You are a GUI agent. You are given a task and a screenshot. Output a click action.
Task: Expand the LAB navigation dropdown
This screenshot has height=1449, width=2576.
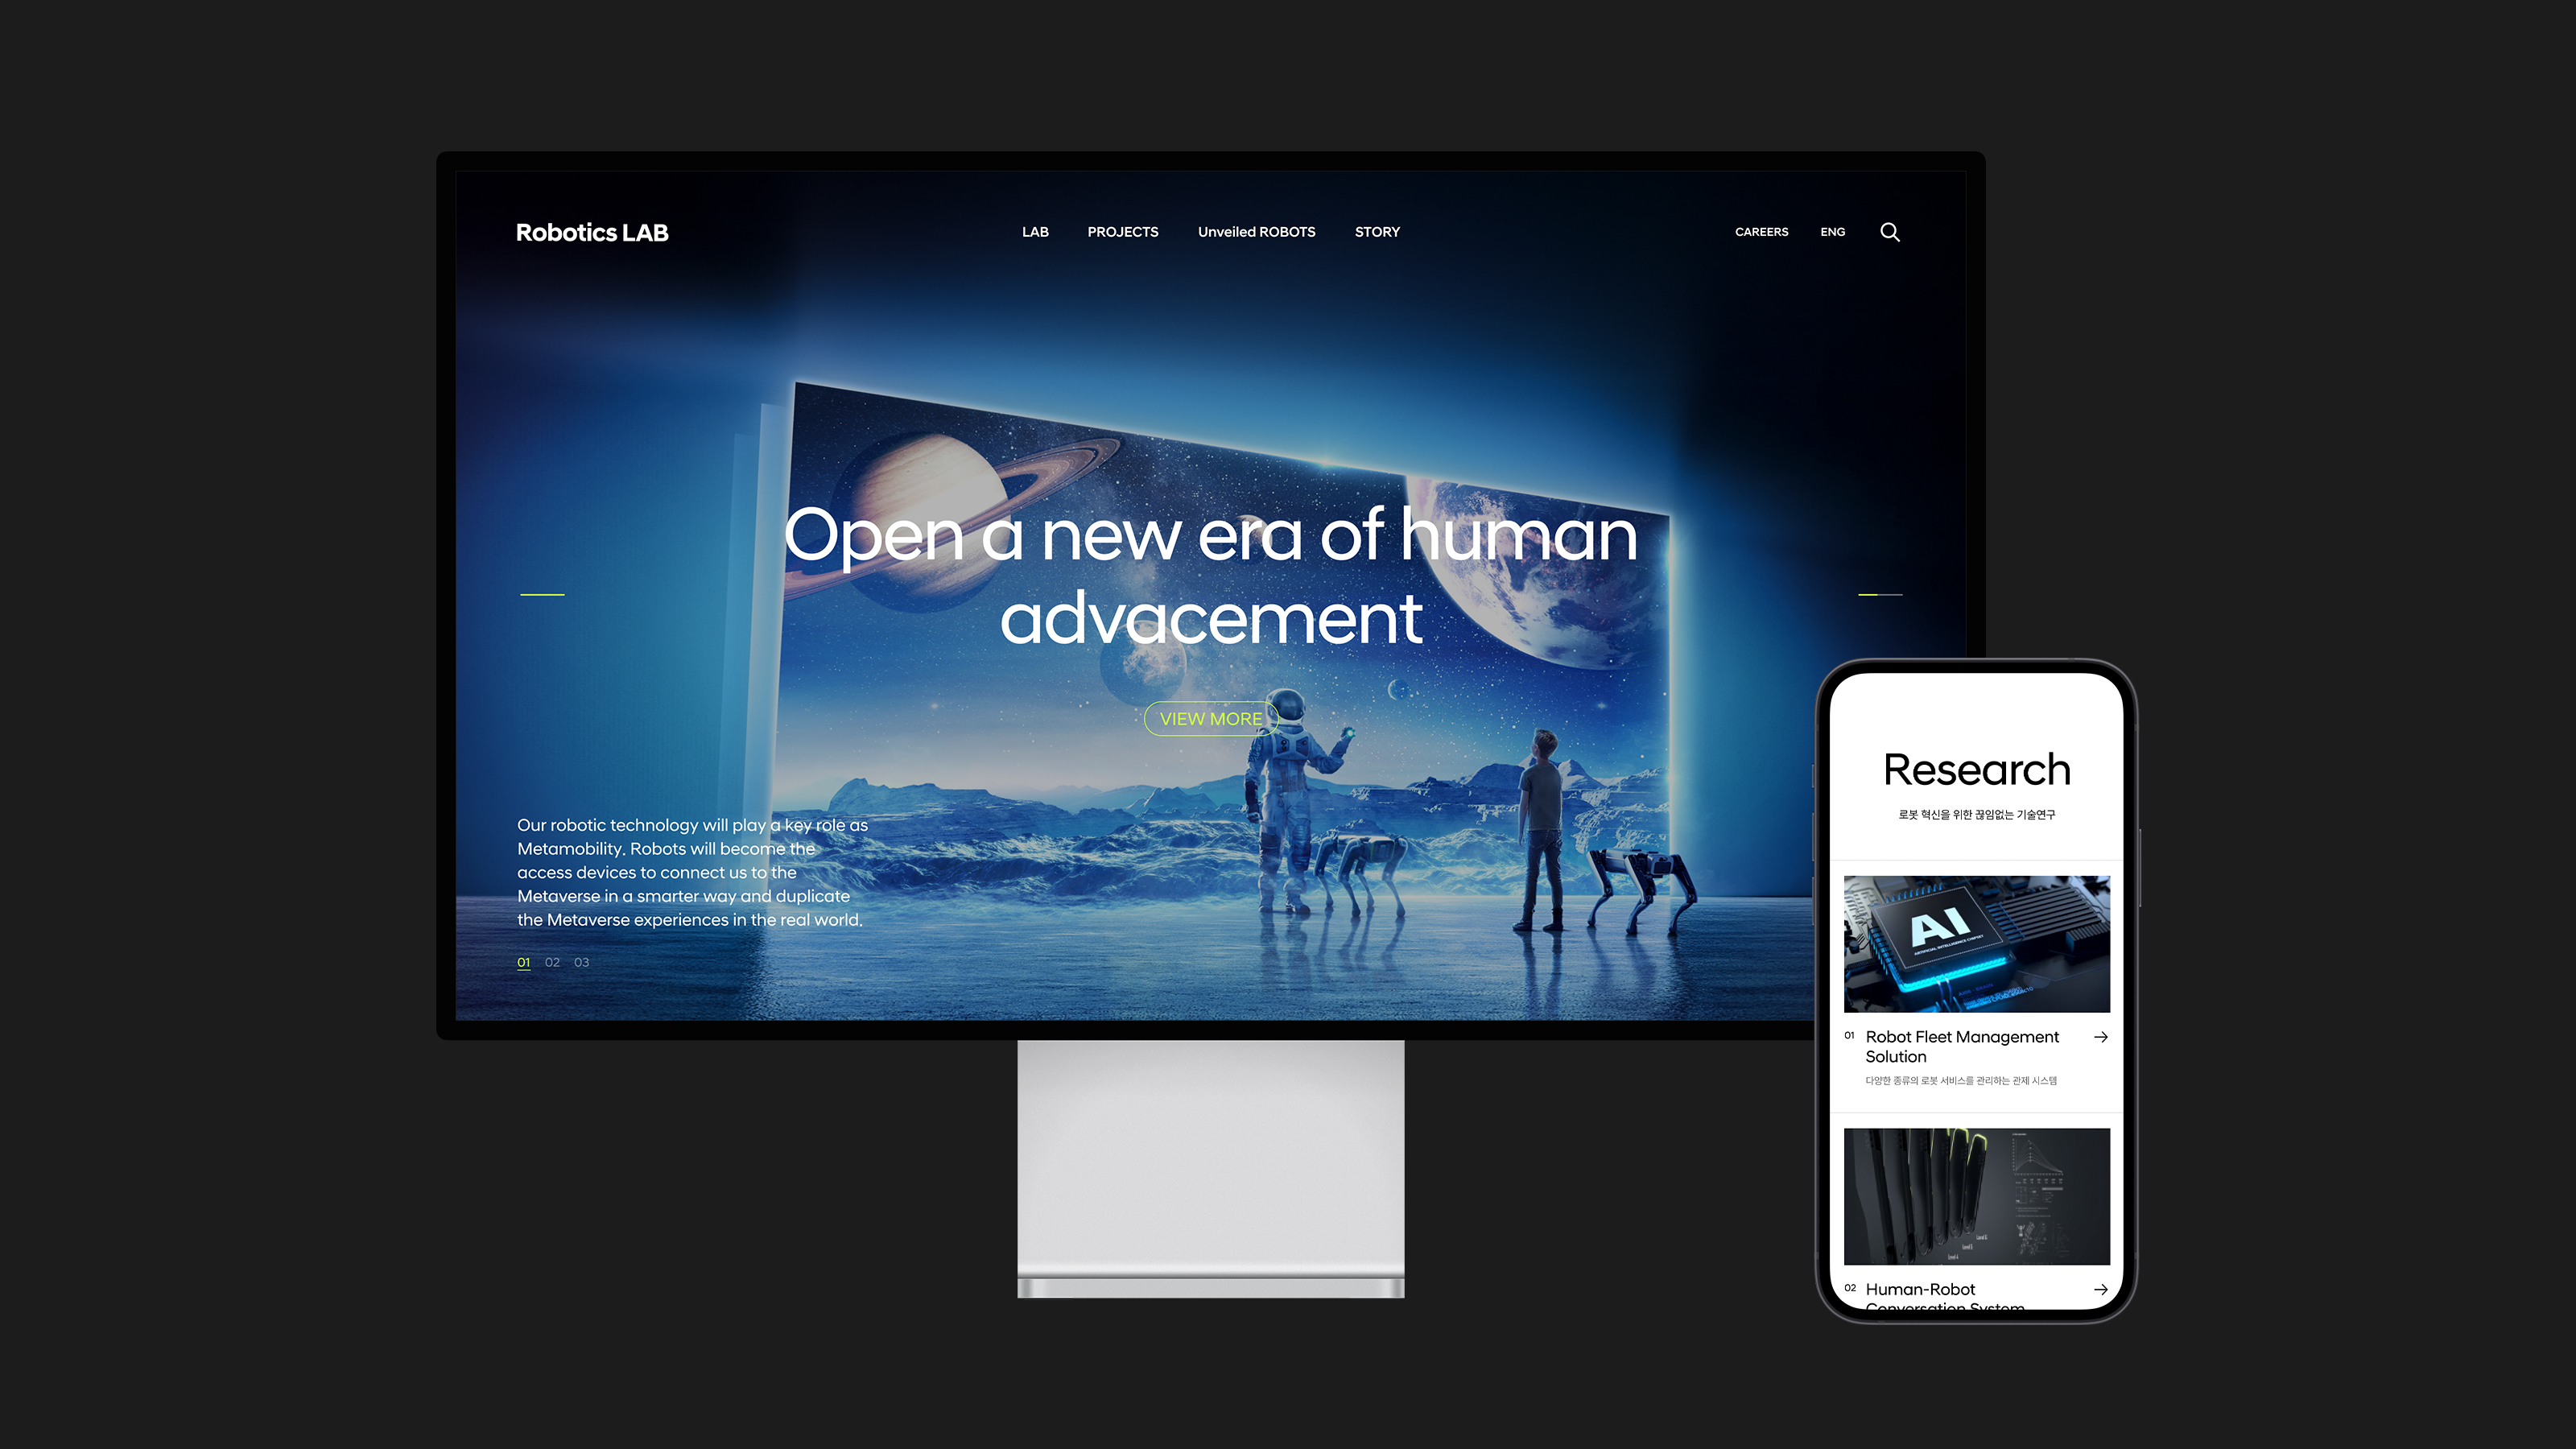coord(1035,232)
